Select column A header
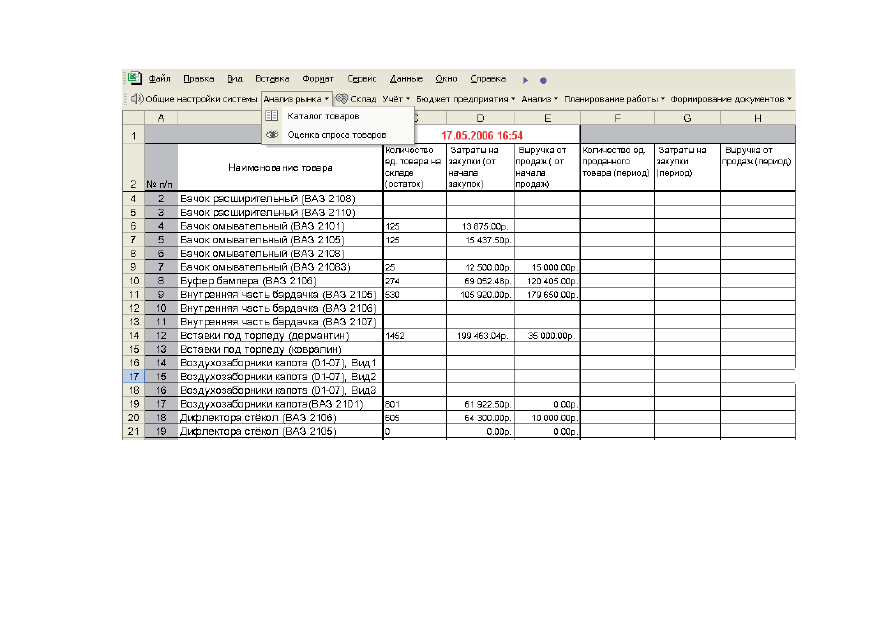Viewport: 893px width, 629px height. click(x=161, y=118)
